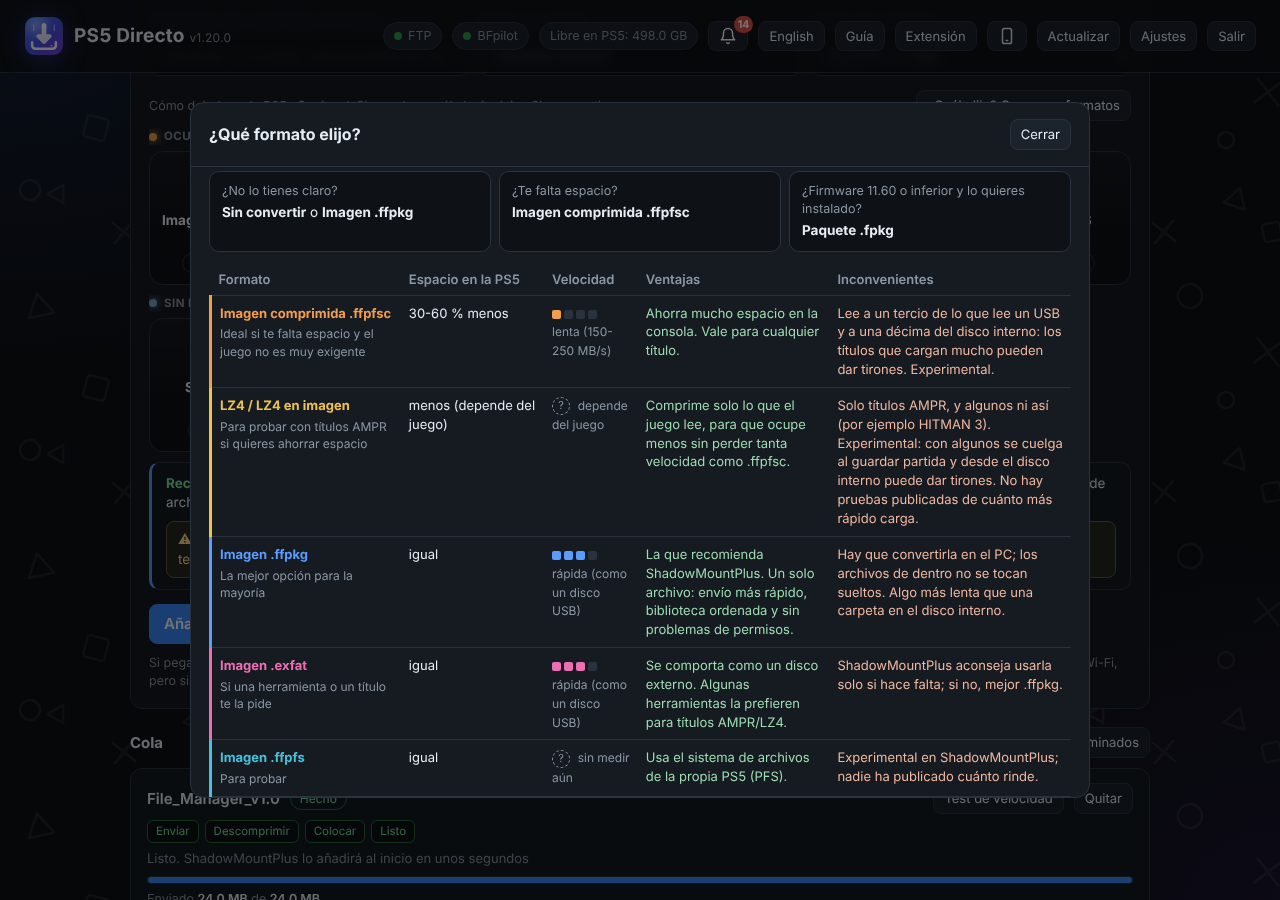This screenshot has height=900, width=1280.
Task: Click the '30-60 % menos' cell
Action: 458,314
